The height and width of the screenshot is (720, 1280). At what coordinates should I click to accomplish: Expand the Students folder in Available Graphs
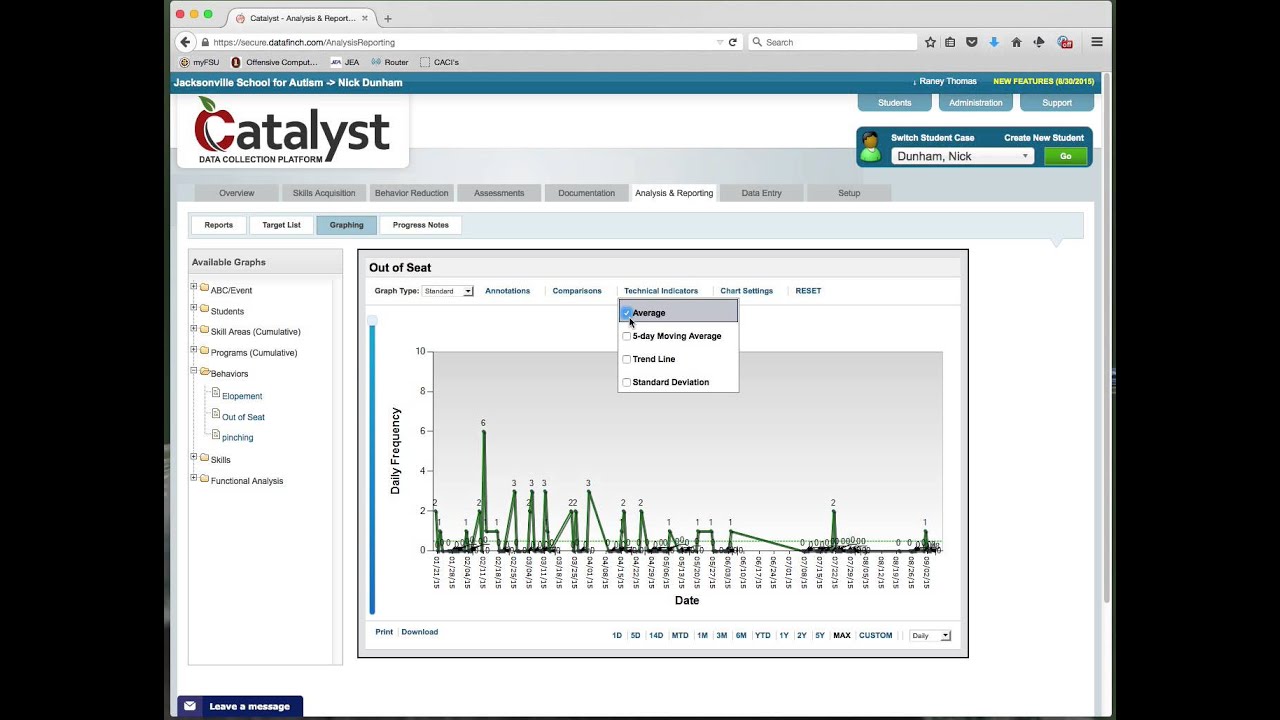coord(194,309)
